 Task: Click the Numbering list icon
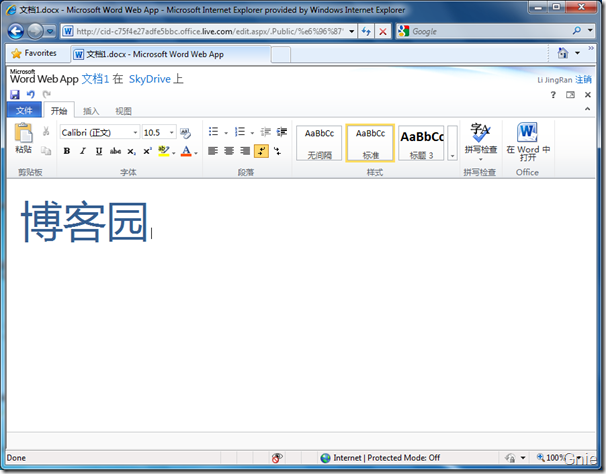tap(240, 132)
